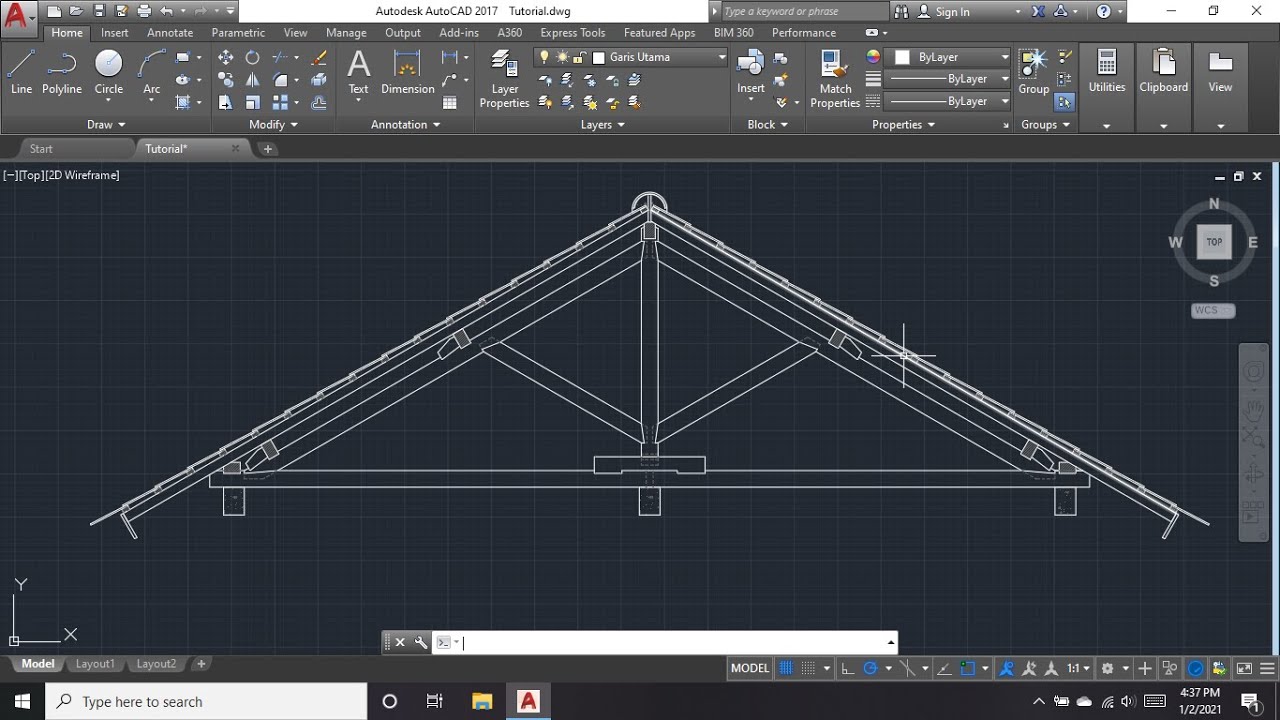This screenshot has width=1280, height=720.
Task: Insert a Table from Annotation panel
Action: click(x=450, y=102)
